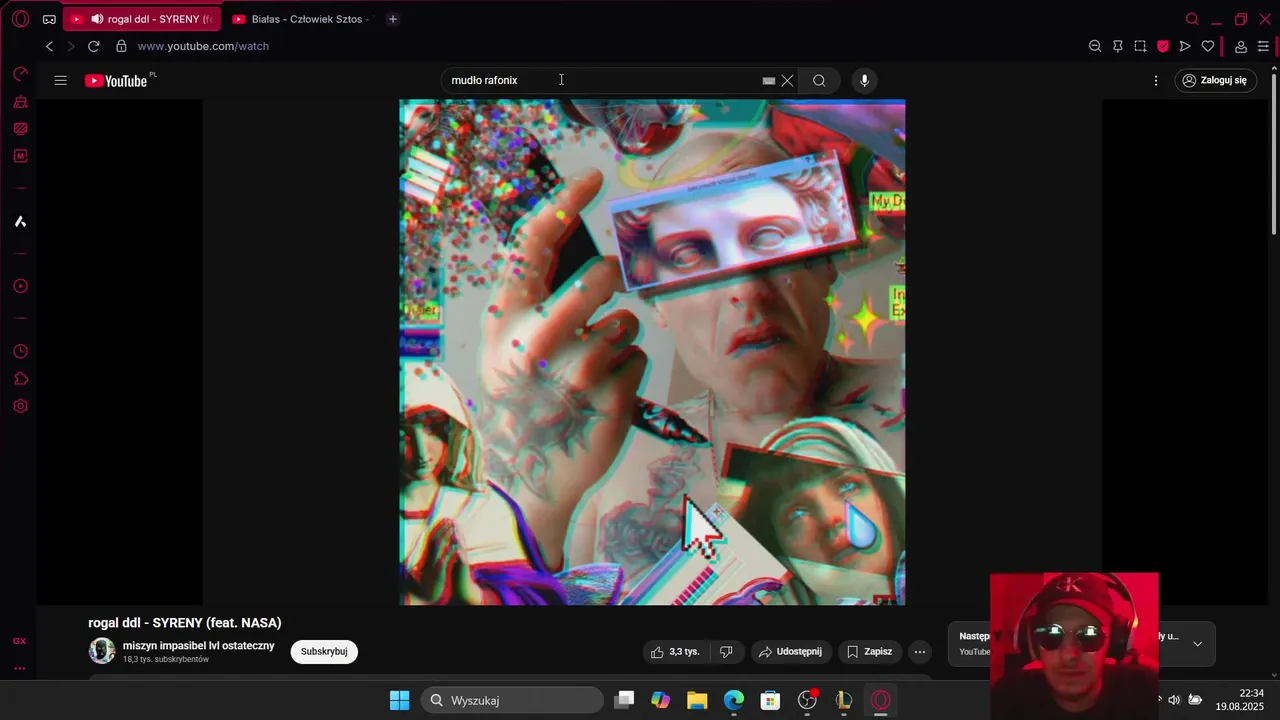Open Aria AI in the sidebar

[x=20, y=221]
